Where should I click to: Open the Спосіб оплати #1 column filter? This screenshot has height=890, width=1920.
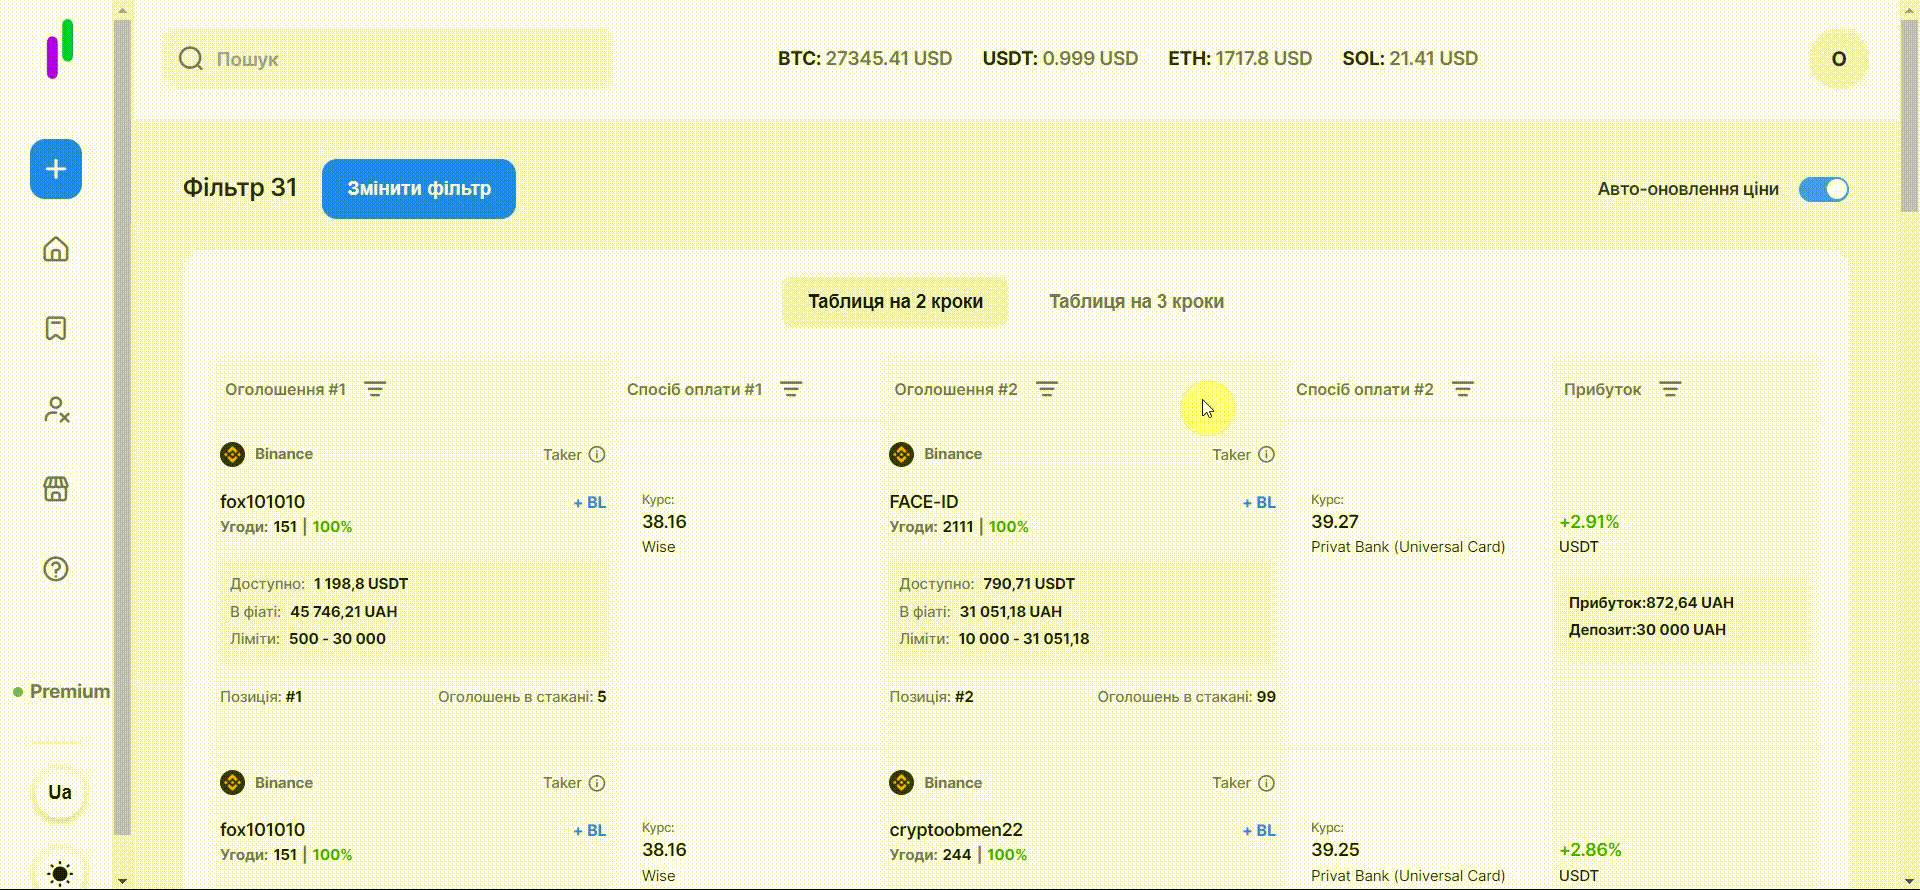[x=791, y=389]
